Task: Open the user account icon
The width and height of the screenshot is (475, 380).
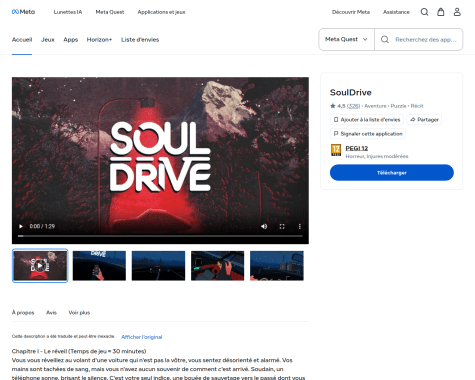Action: point(457,12)
